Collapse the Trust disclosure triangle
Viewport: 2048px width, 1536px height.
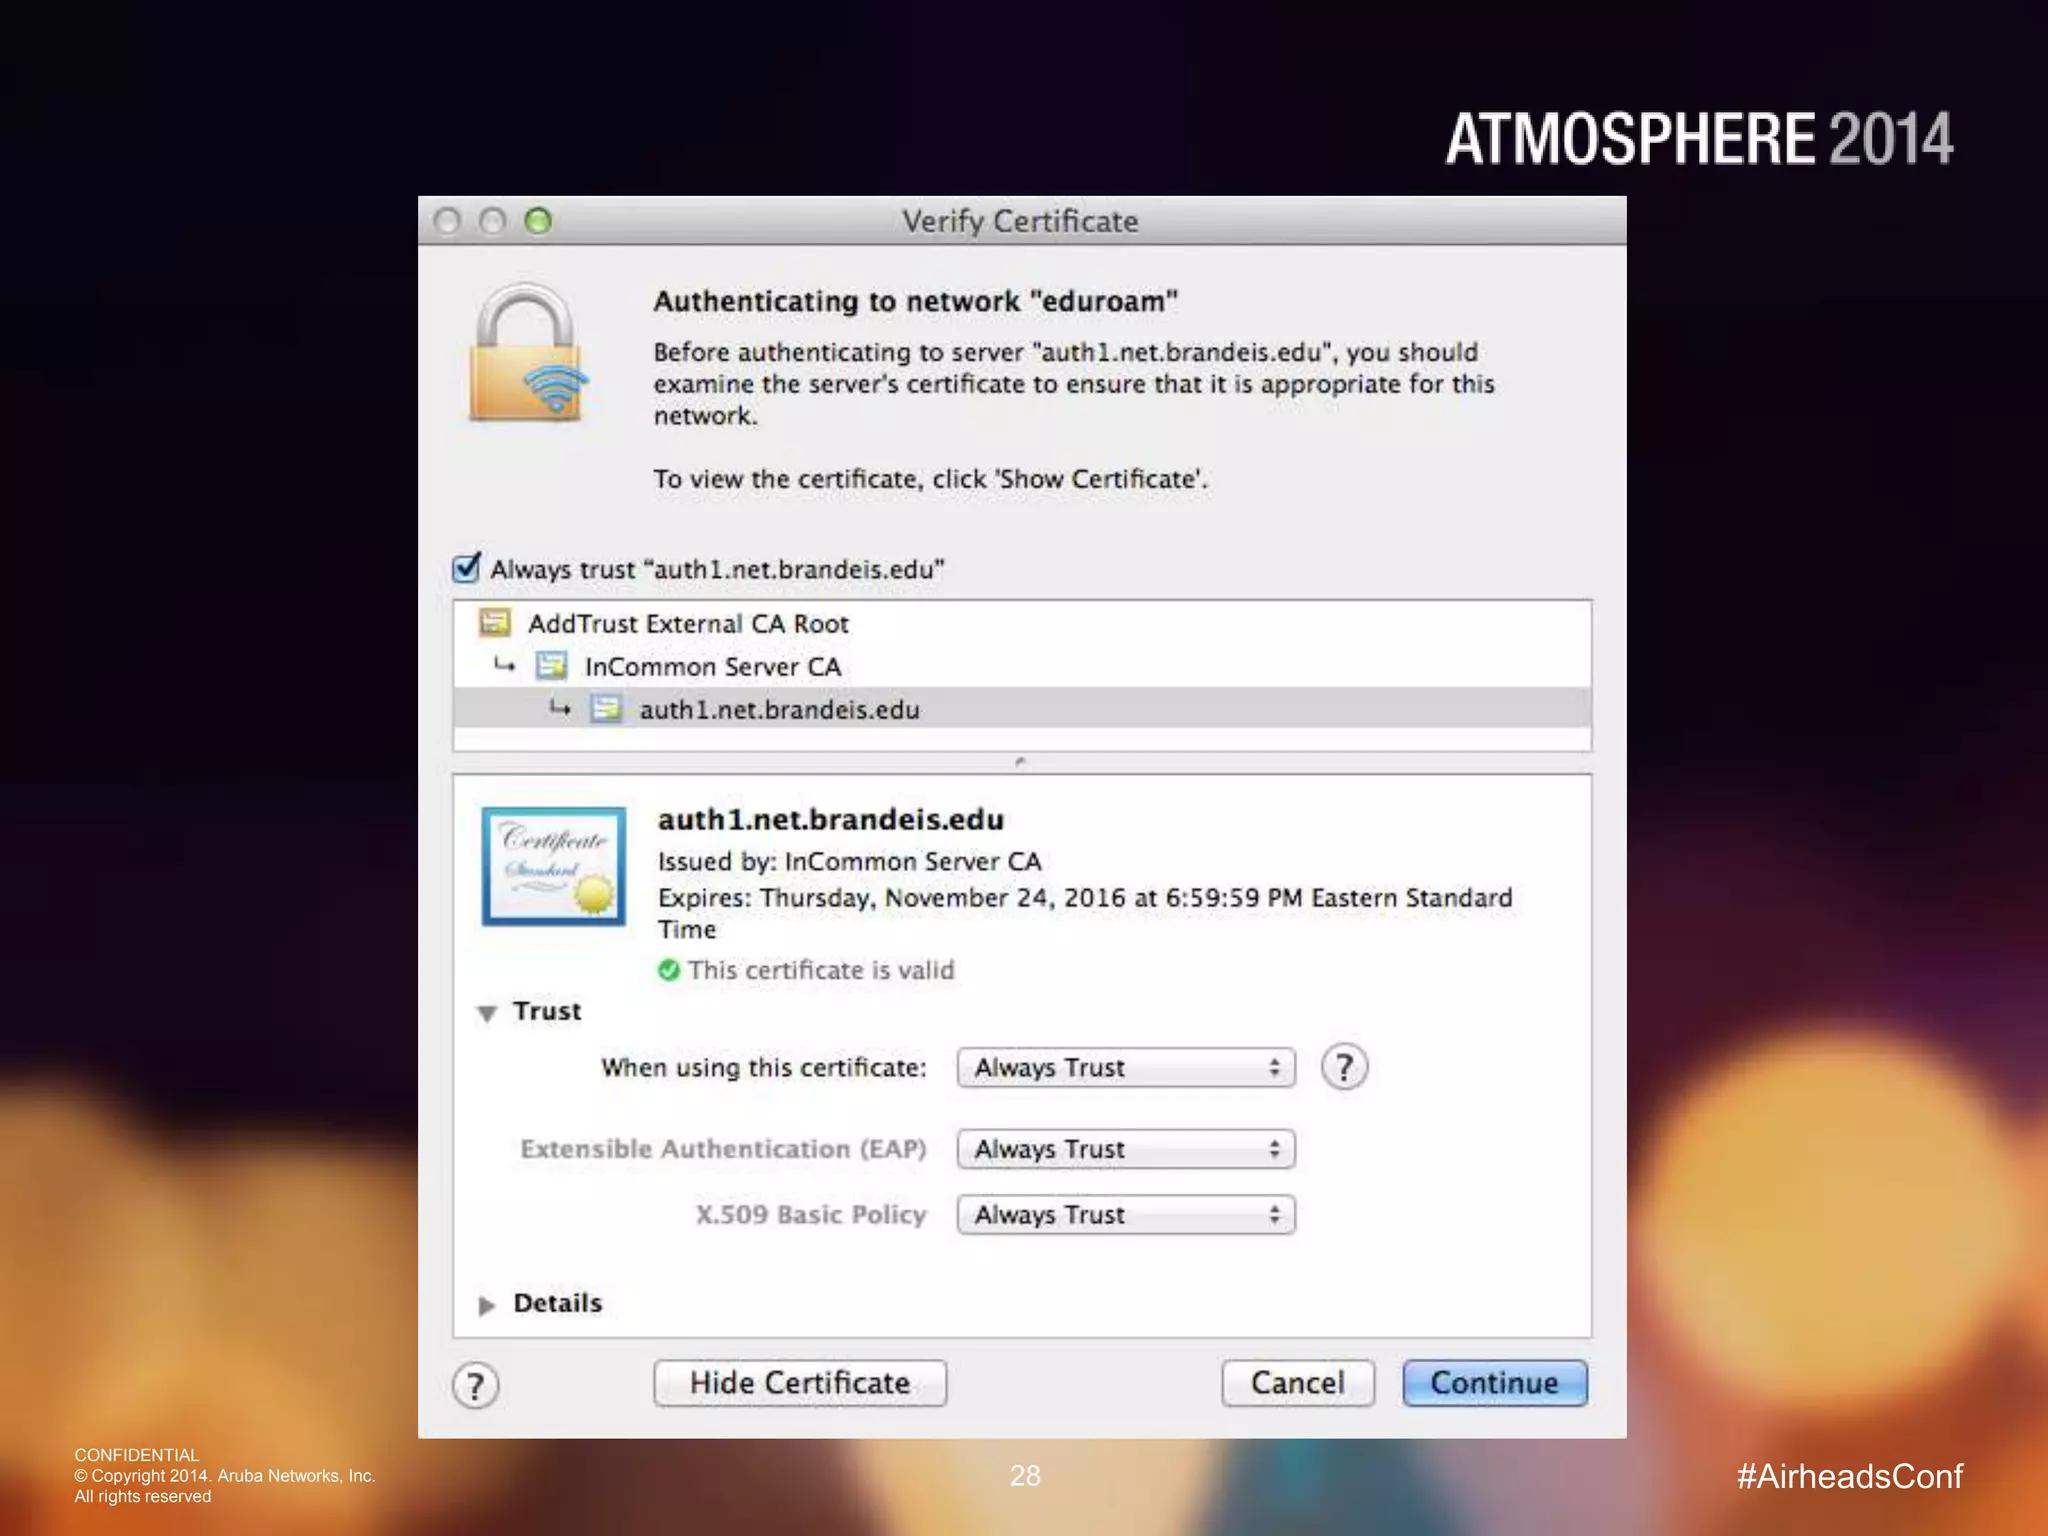pos(487,1013)
